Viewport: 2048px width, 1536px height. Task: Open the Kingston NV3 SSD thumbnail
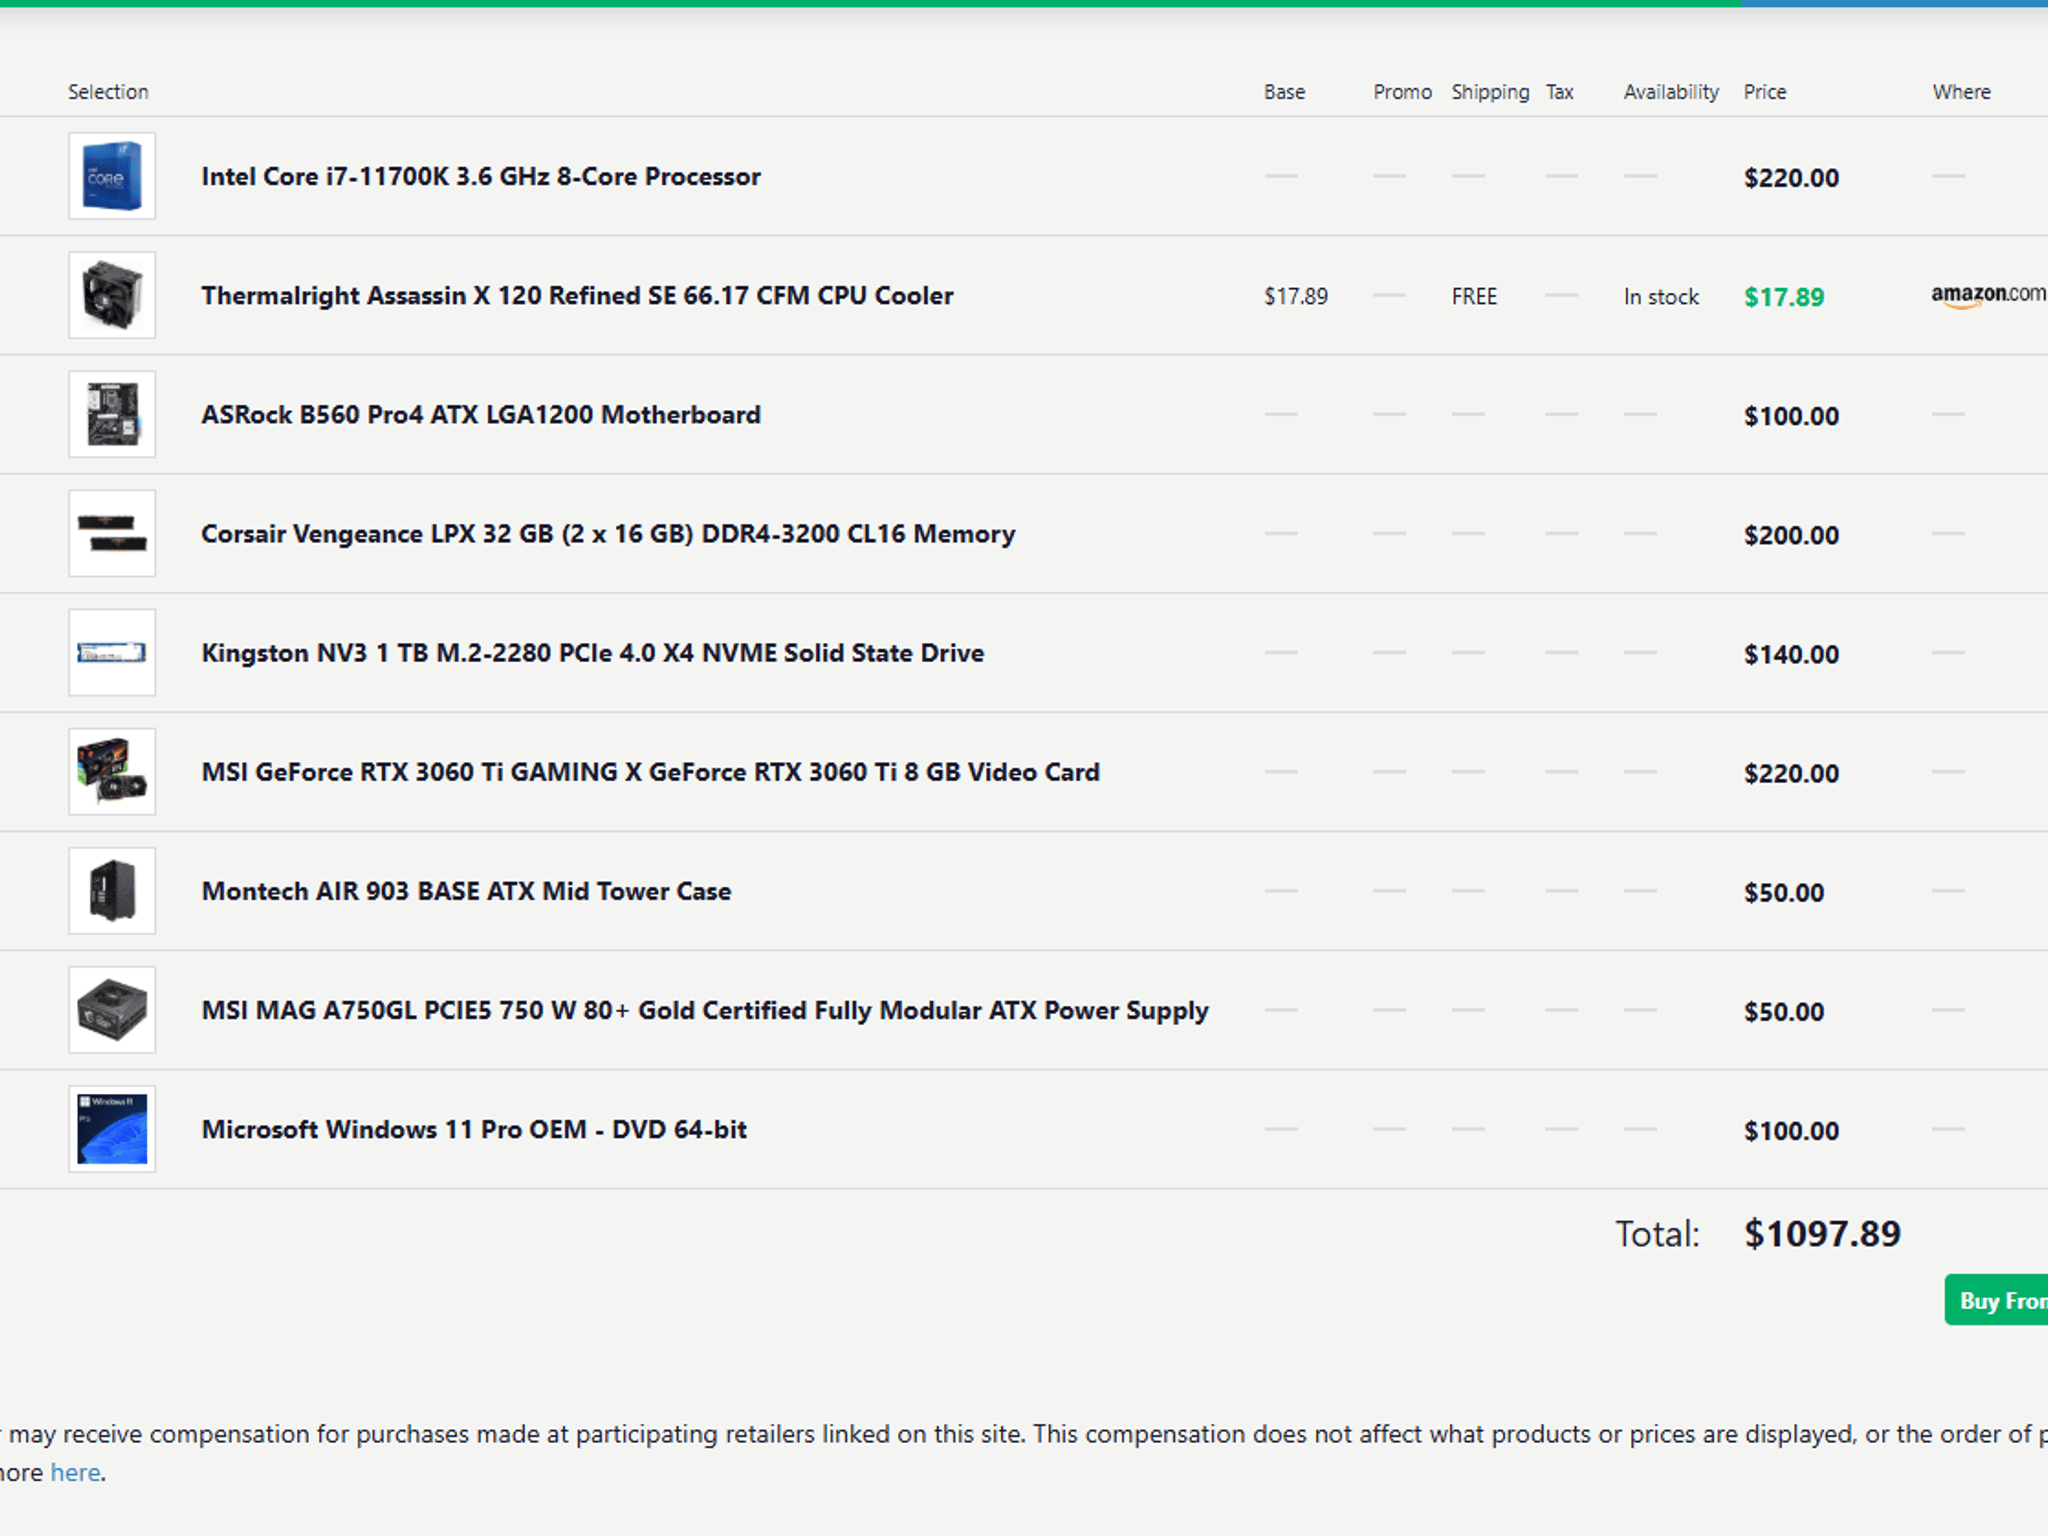[112, 652]
